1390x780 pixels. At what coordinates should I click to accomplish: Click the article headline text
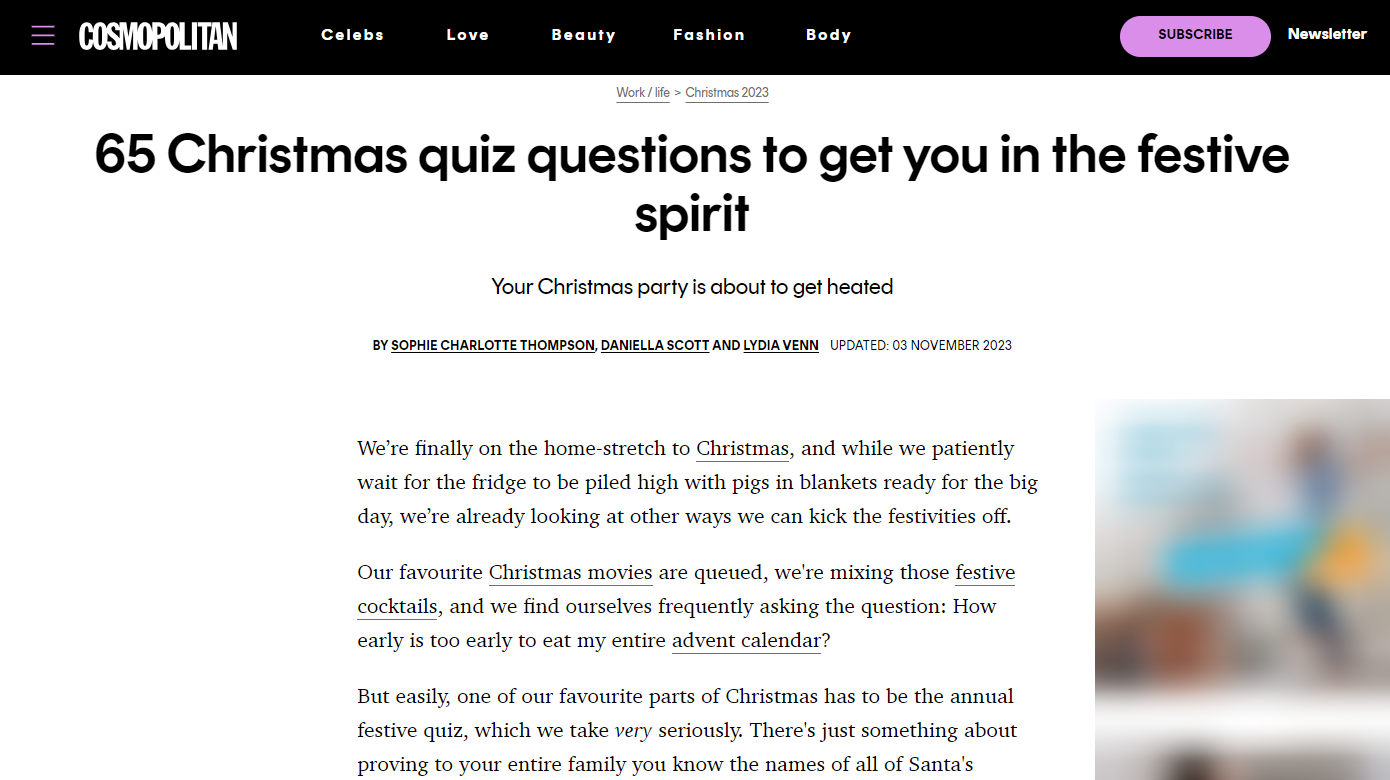pos(692,184)
